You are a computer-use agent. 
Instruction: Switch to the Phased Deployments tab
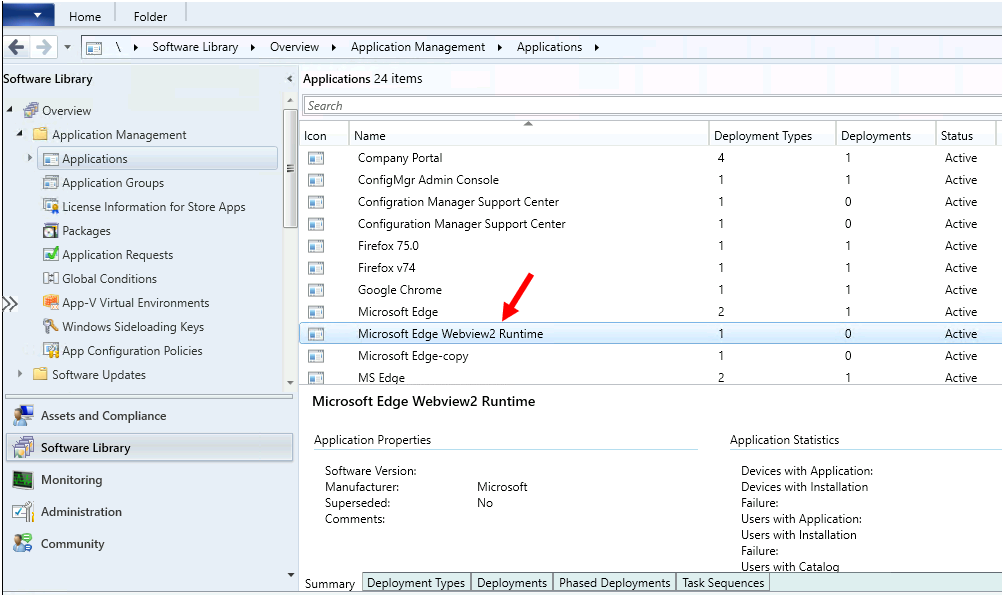tap(614, 582)
